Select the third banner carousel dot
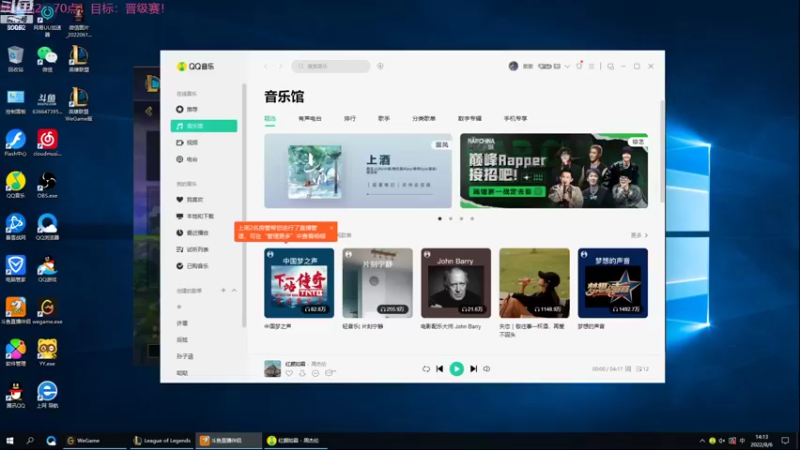The width and height of the screenshot is (800, 450). (x=461, y=218)
